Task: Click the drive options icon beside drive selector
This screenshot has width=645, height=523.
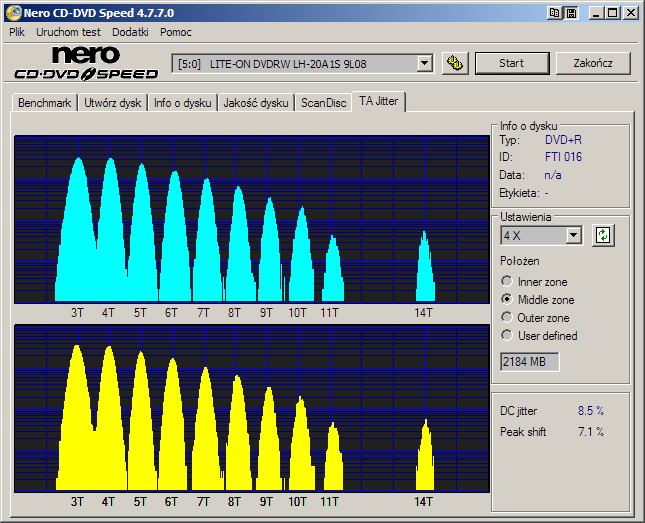Action: (x=455, y=63)
